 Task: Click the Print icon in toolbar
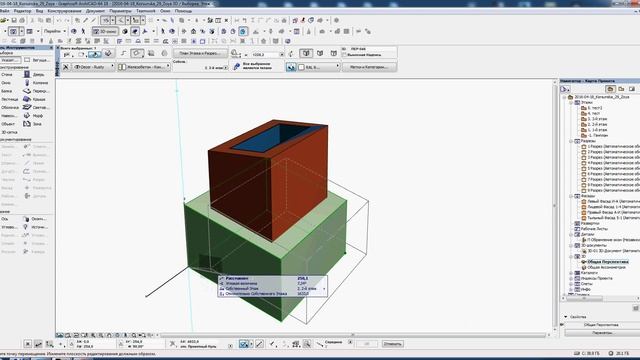click(22, 20)
